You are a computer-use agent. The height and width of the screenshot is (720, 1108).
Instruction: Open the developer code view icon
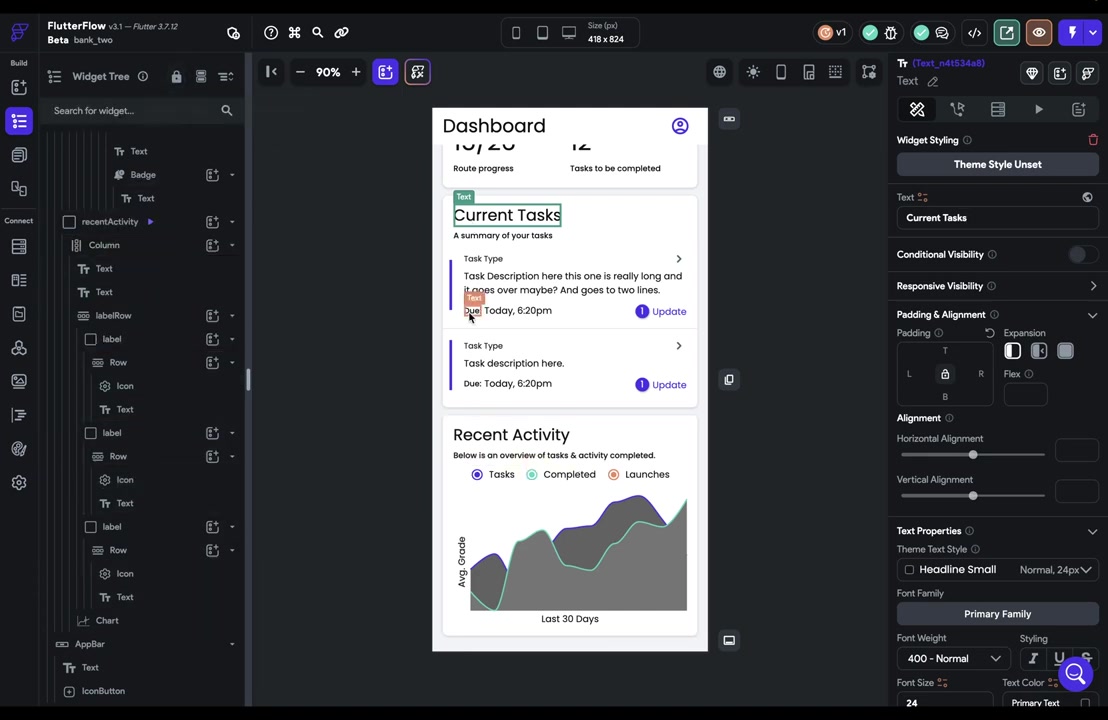pos(974,33)
